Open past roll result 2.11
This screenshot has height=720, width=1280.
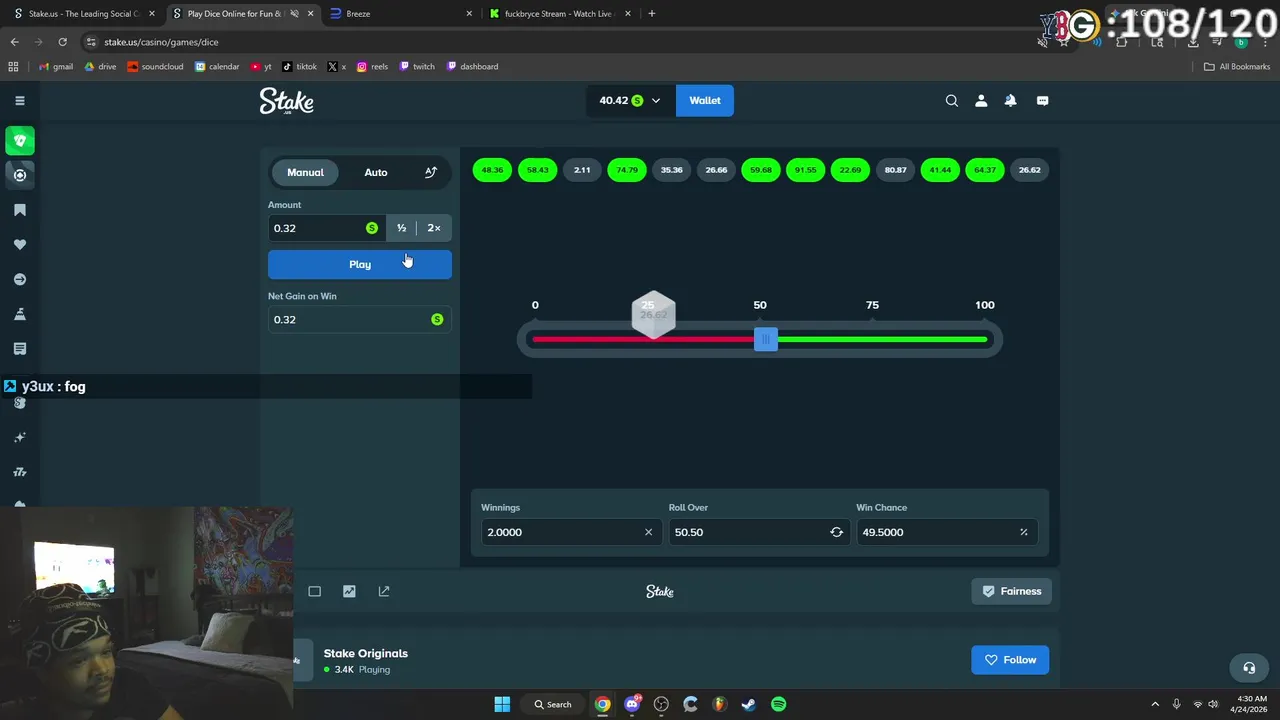[x=582, y=170]
